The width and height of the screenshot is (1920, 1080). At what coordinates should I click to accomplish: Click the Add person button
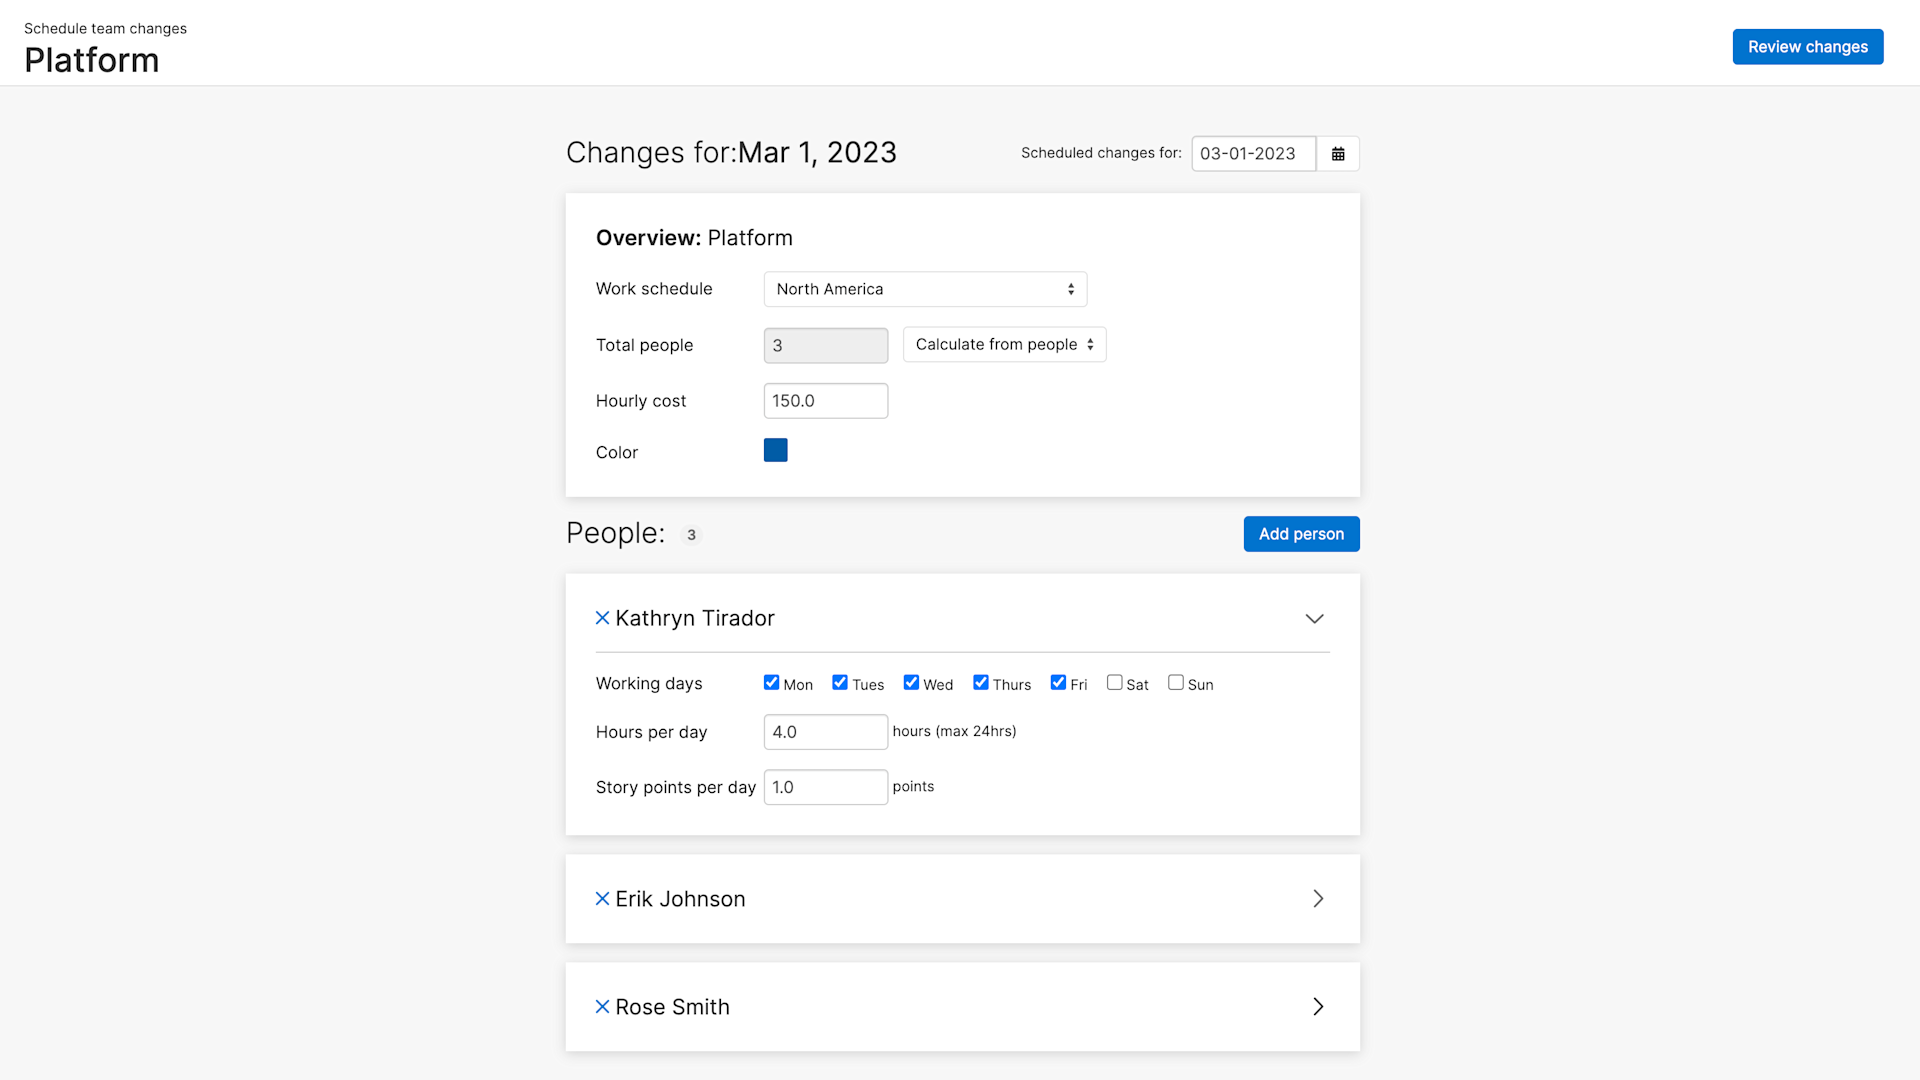[1300, 533]
